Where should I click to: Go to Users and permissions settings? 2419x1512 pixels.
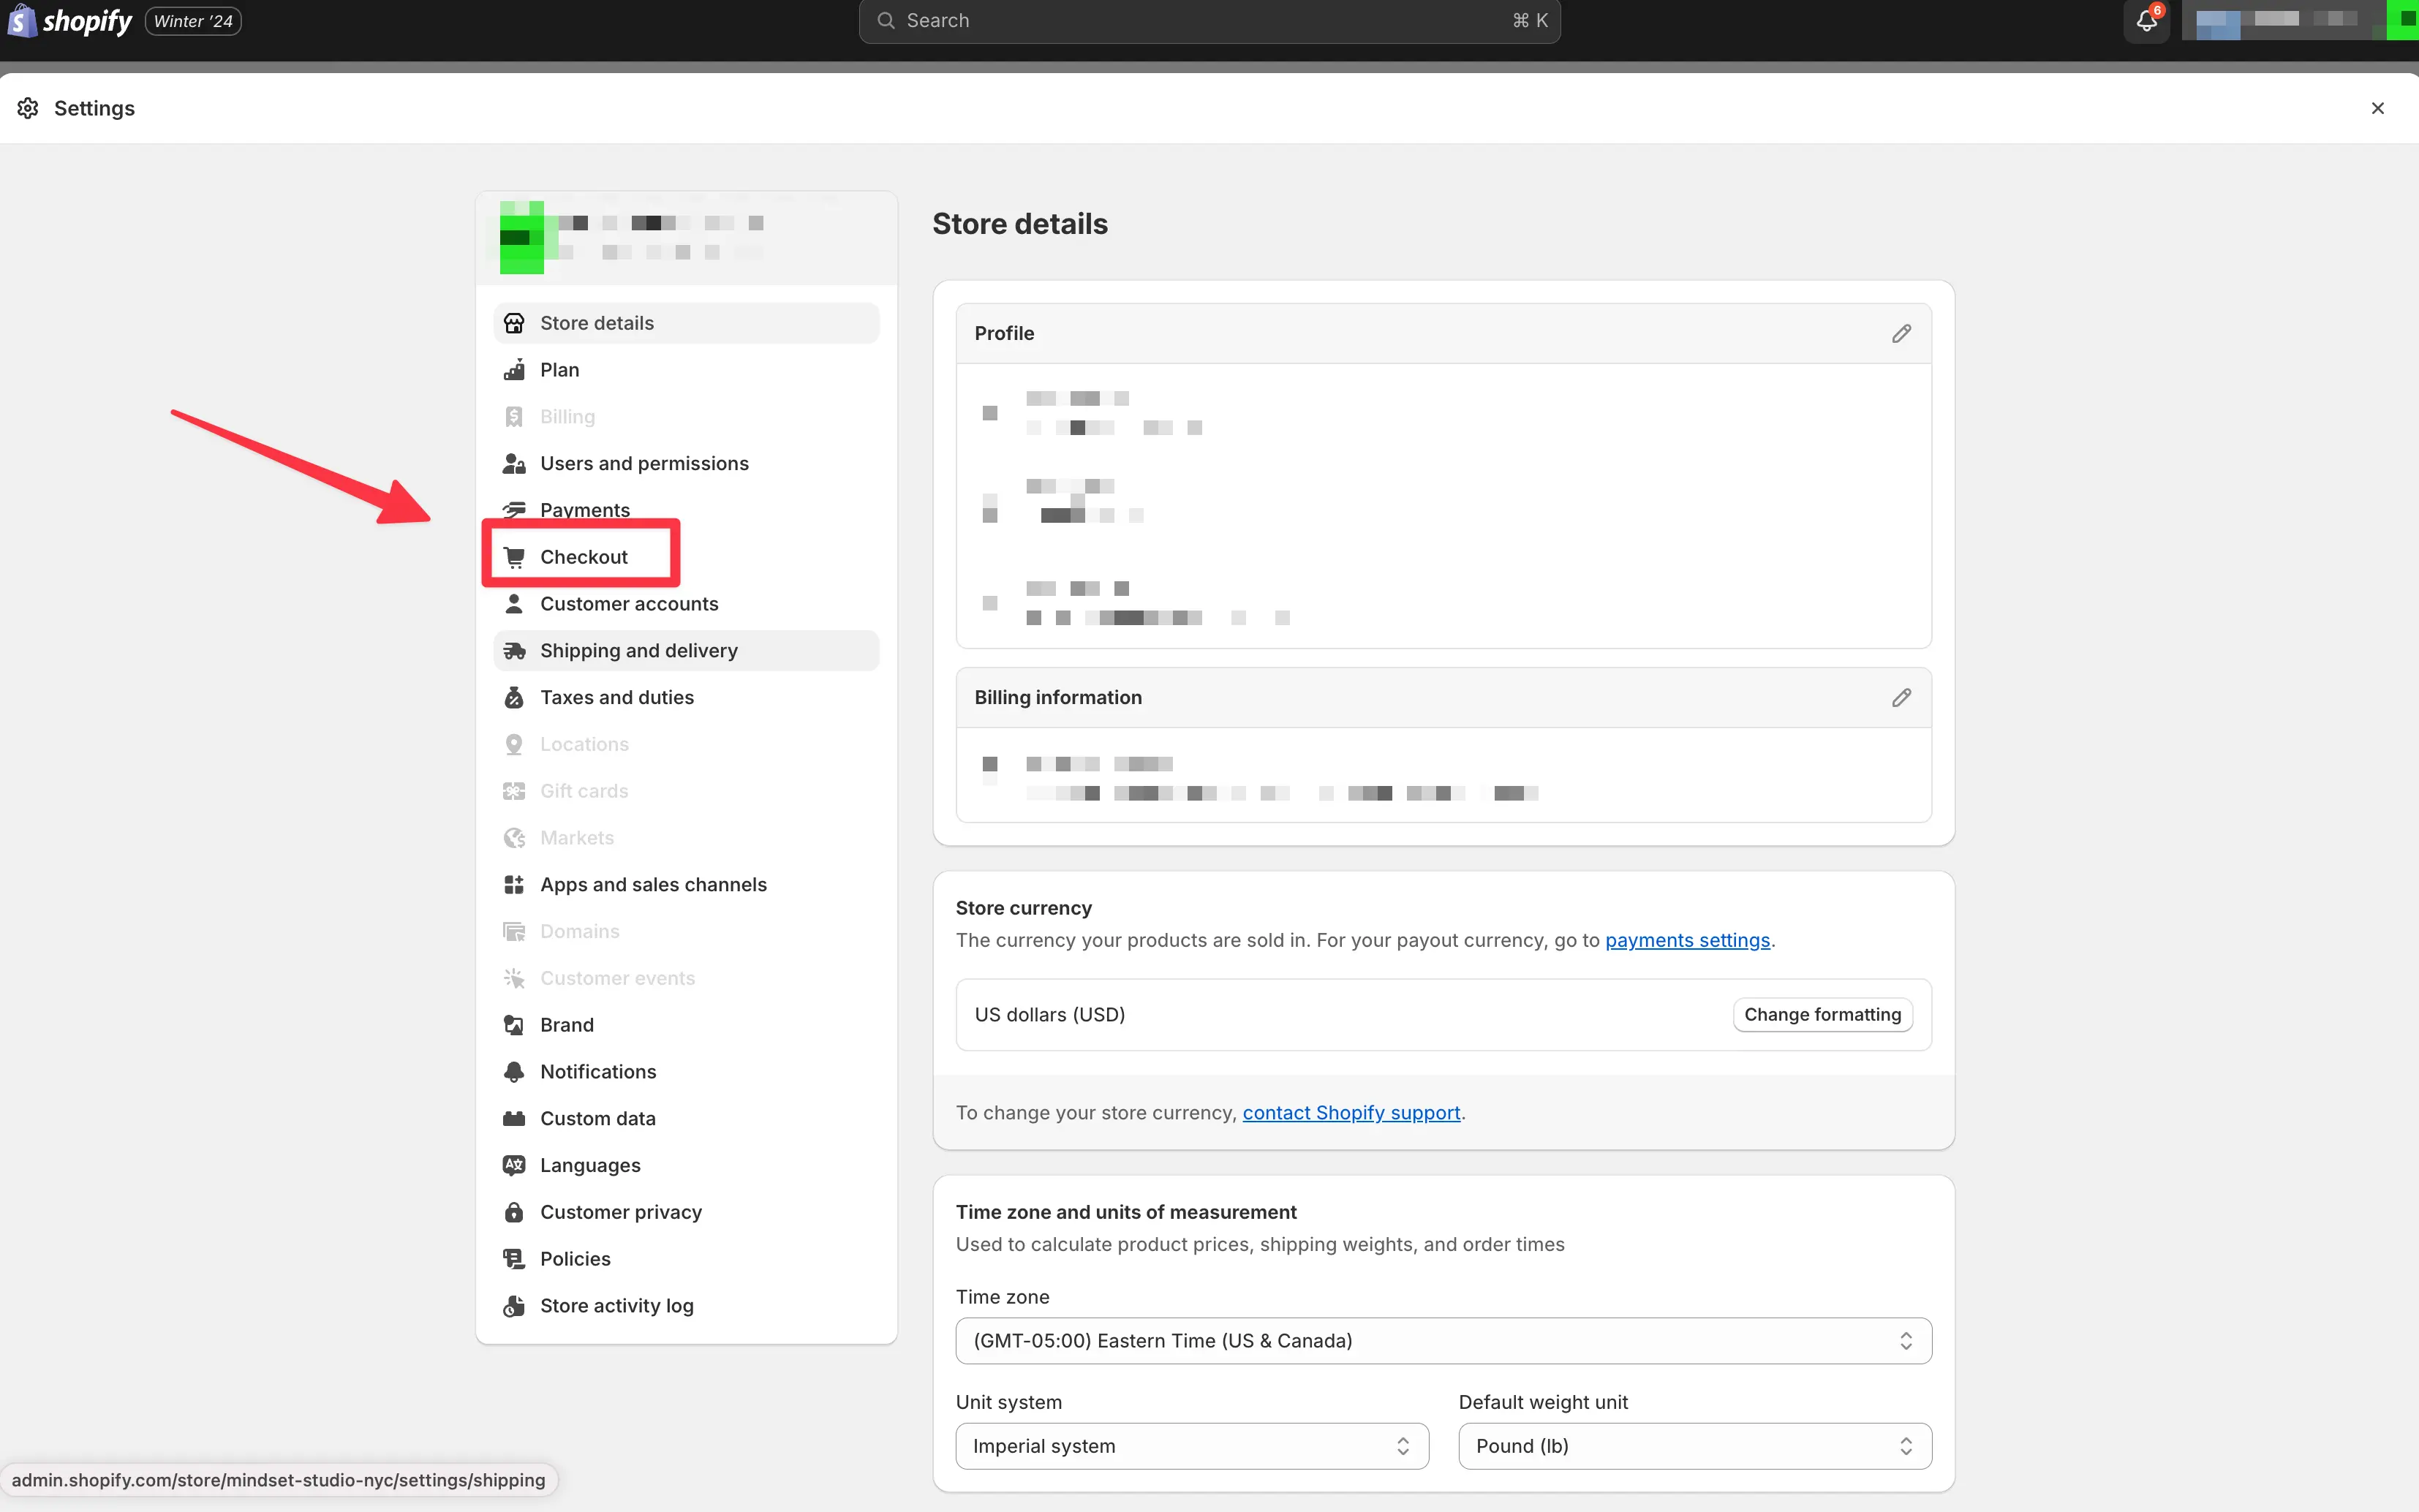click(x=686, y=463)
